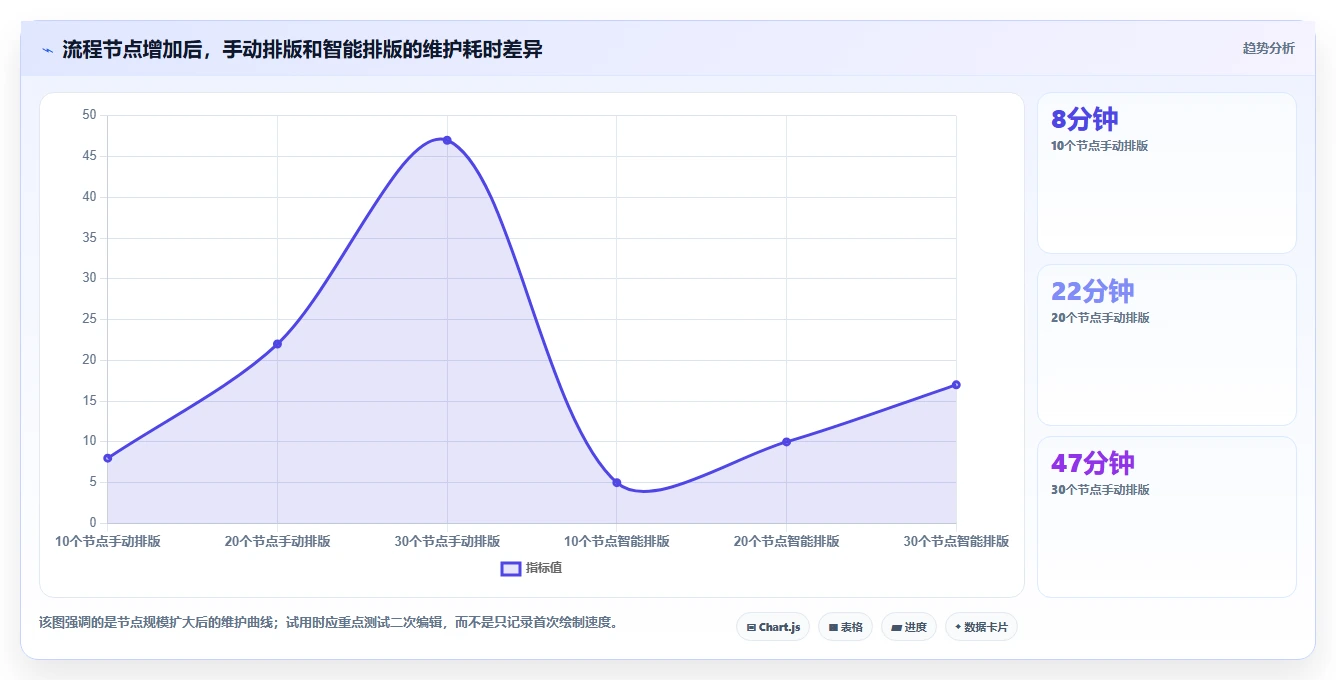This screenshot has height=680, width=1336.
Task: Click the y-axis value 0
Action: pos(93,523)
